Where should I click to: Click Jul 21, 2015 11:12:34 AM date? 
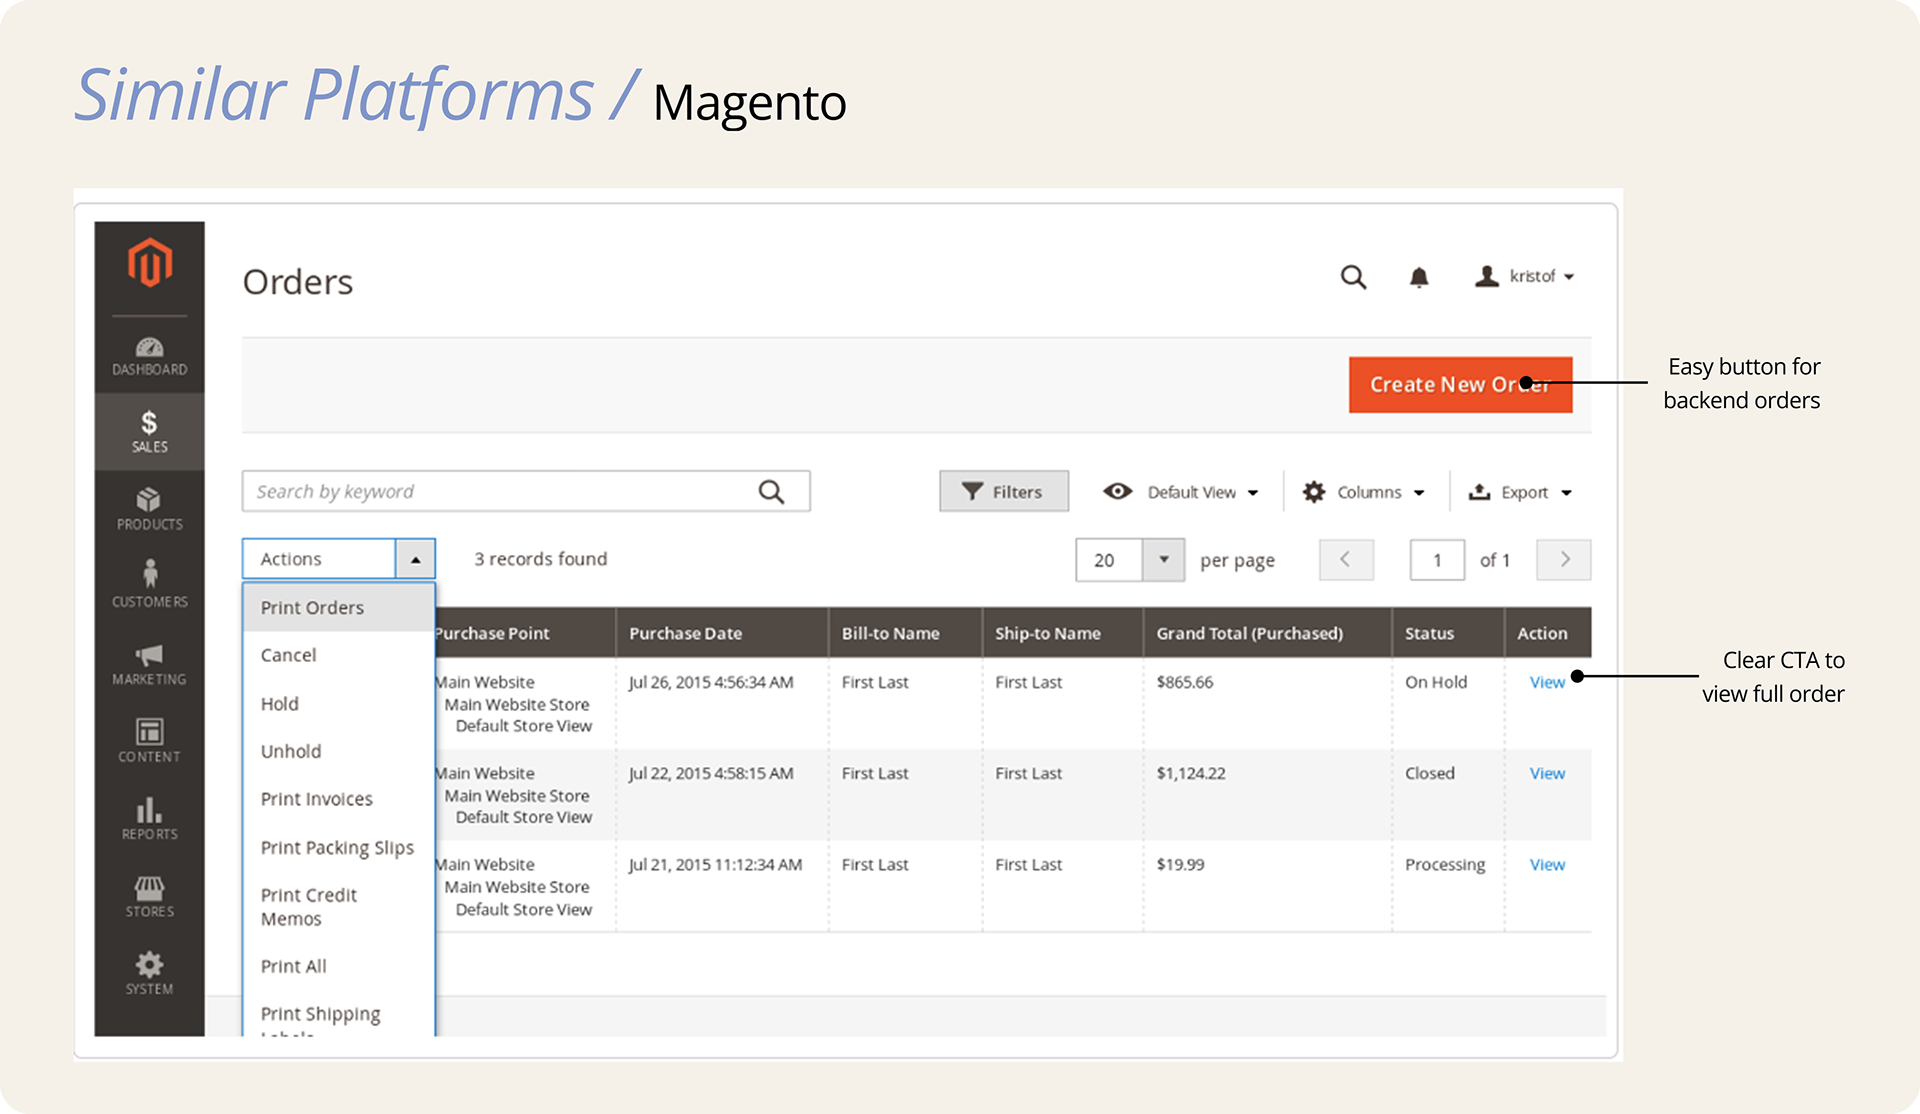pos(715,864)
